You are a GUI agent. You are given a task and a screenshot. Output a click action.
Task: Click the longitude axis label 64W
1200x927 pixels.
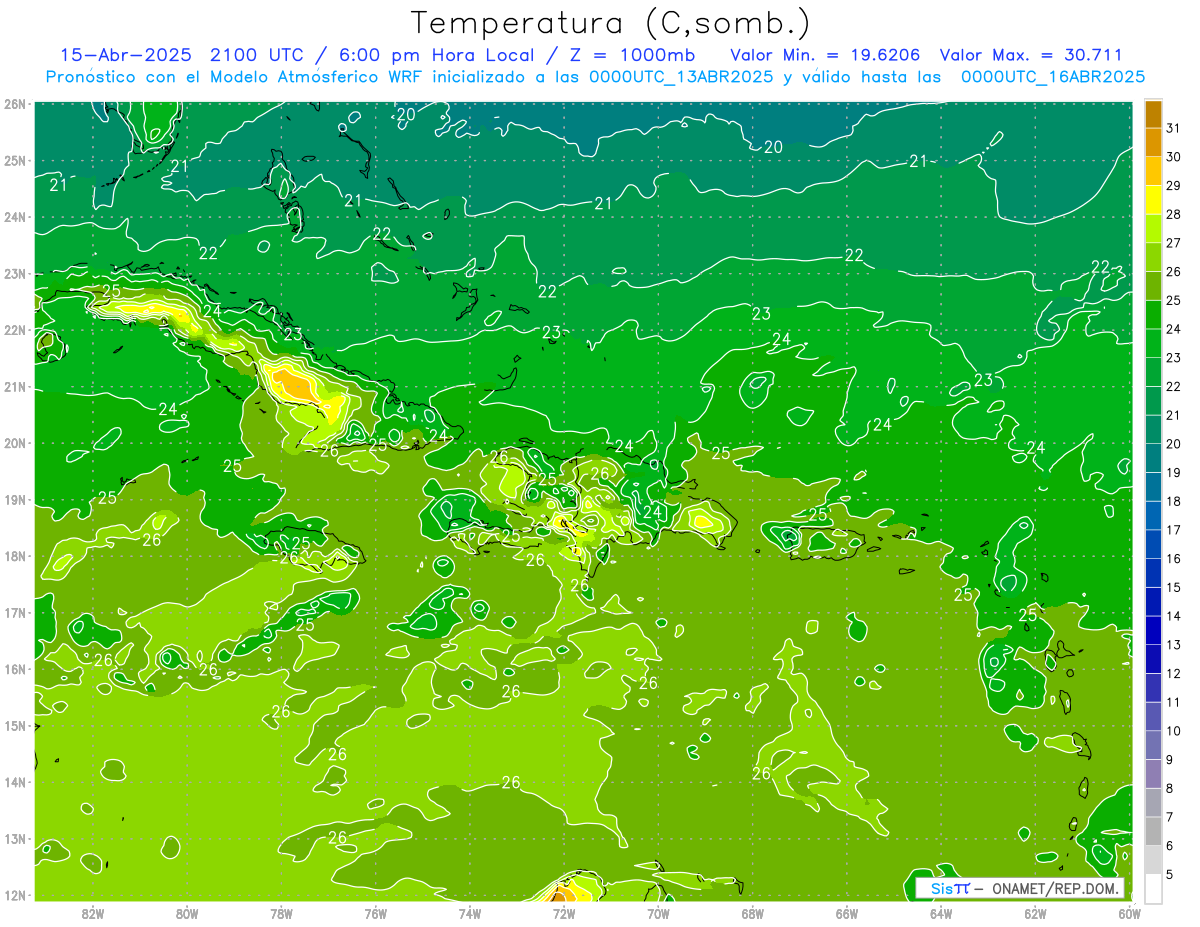click(x=941, y=913)
